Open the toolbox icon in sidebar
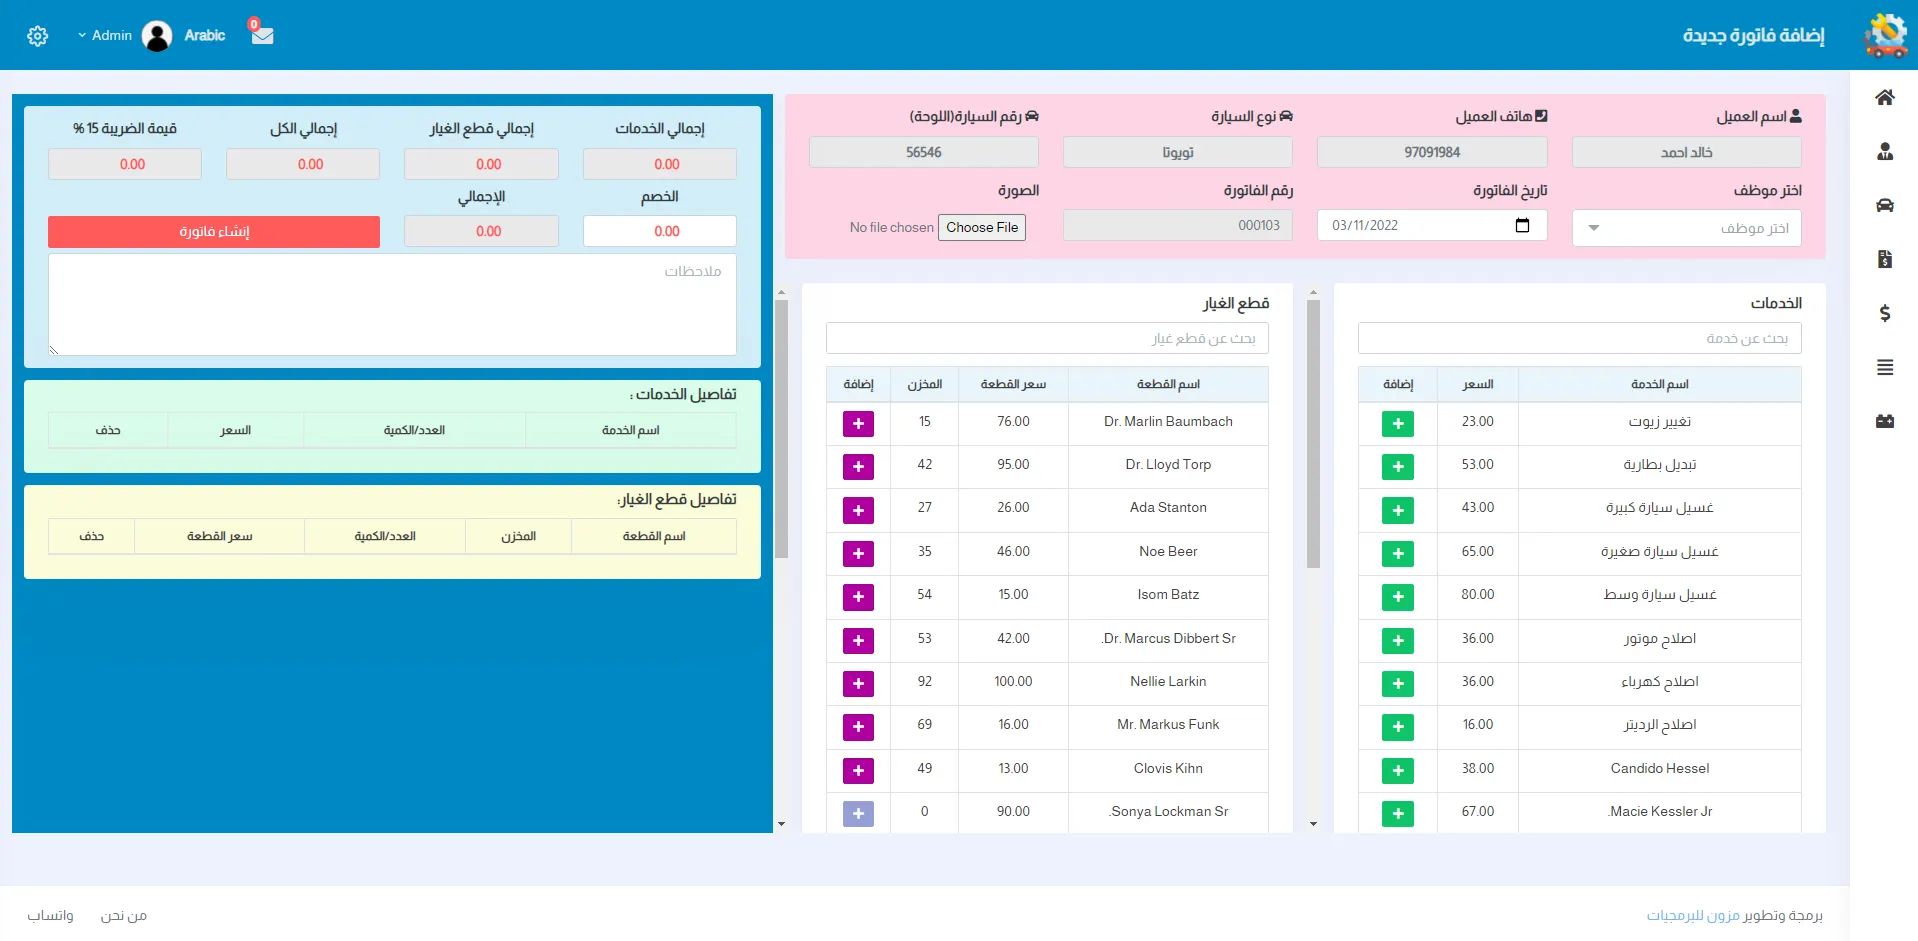This screenshot has height=941, width=1918. [1884, 421]
